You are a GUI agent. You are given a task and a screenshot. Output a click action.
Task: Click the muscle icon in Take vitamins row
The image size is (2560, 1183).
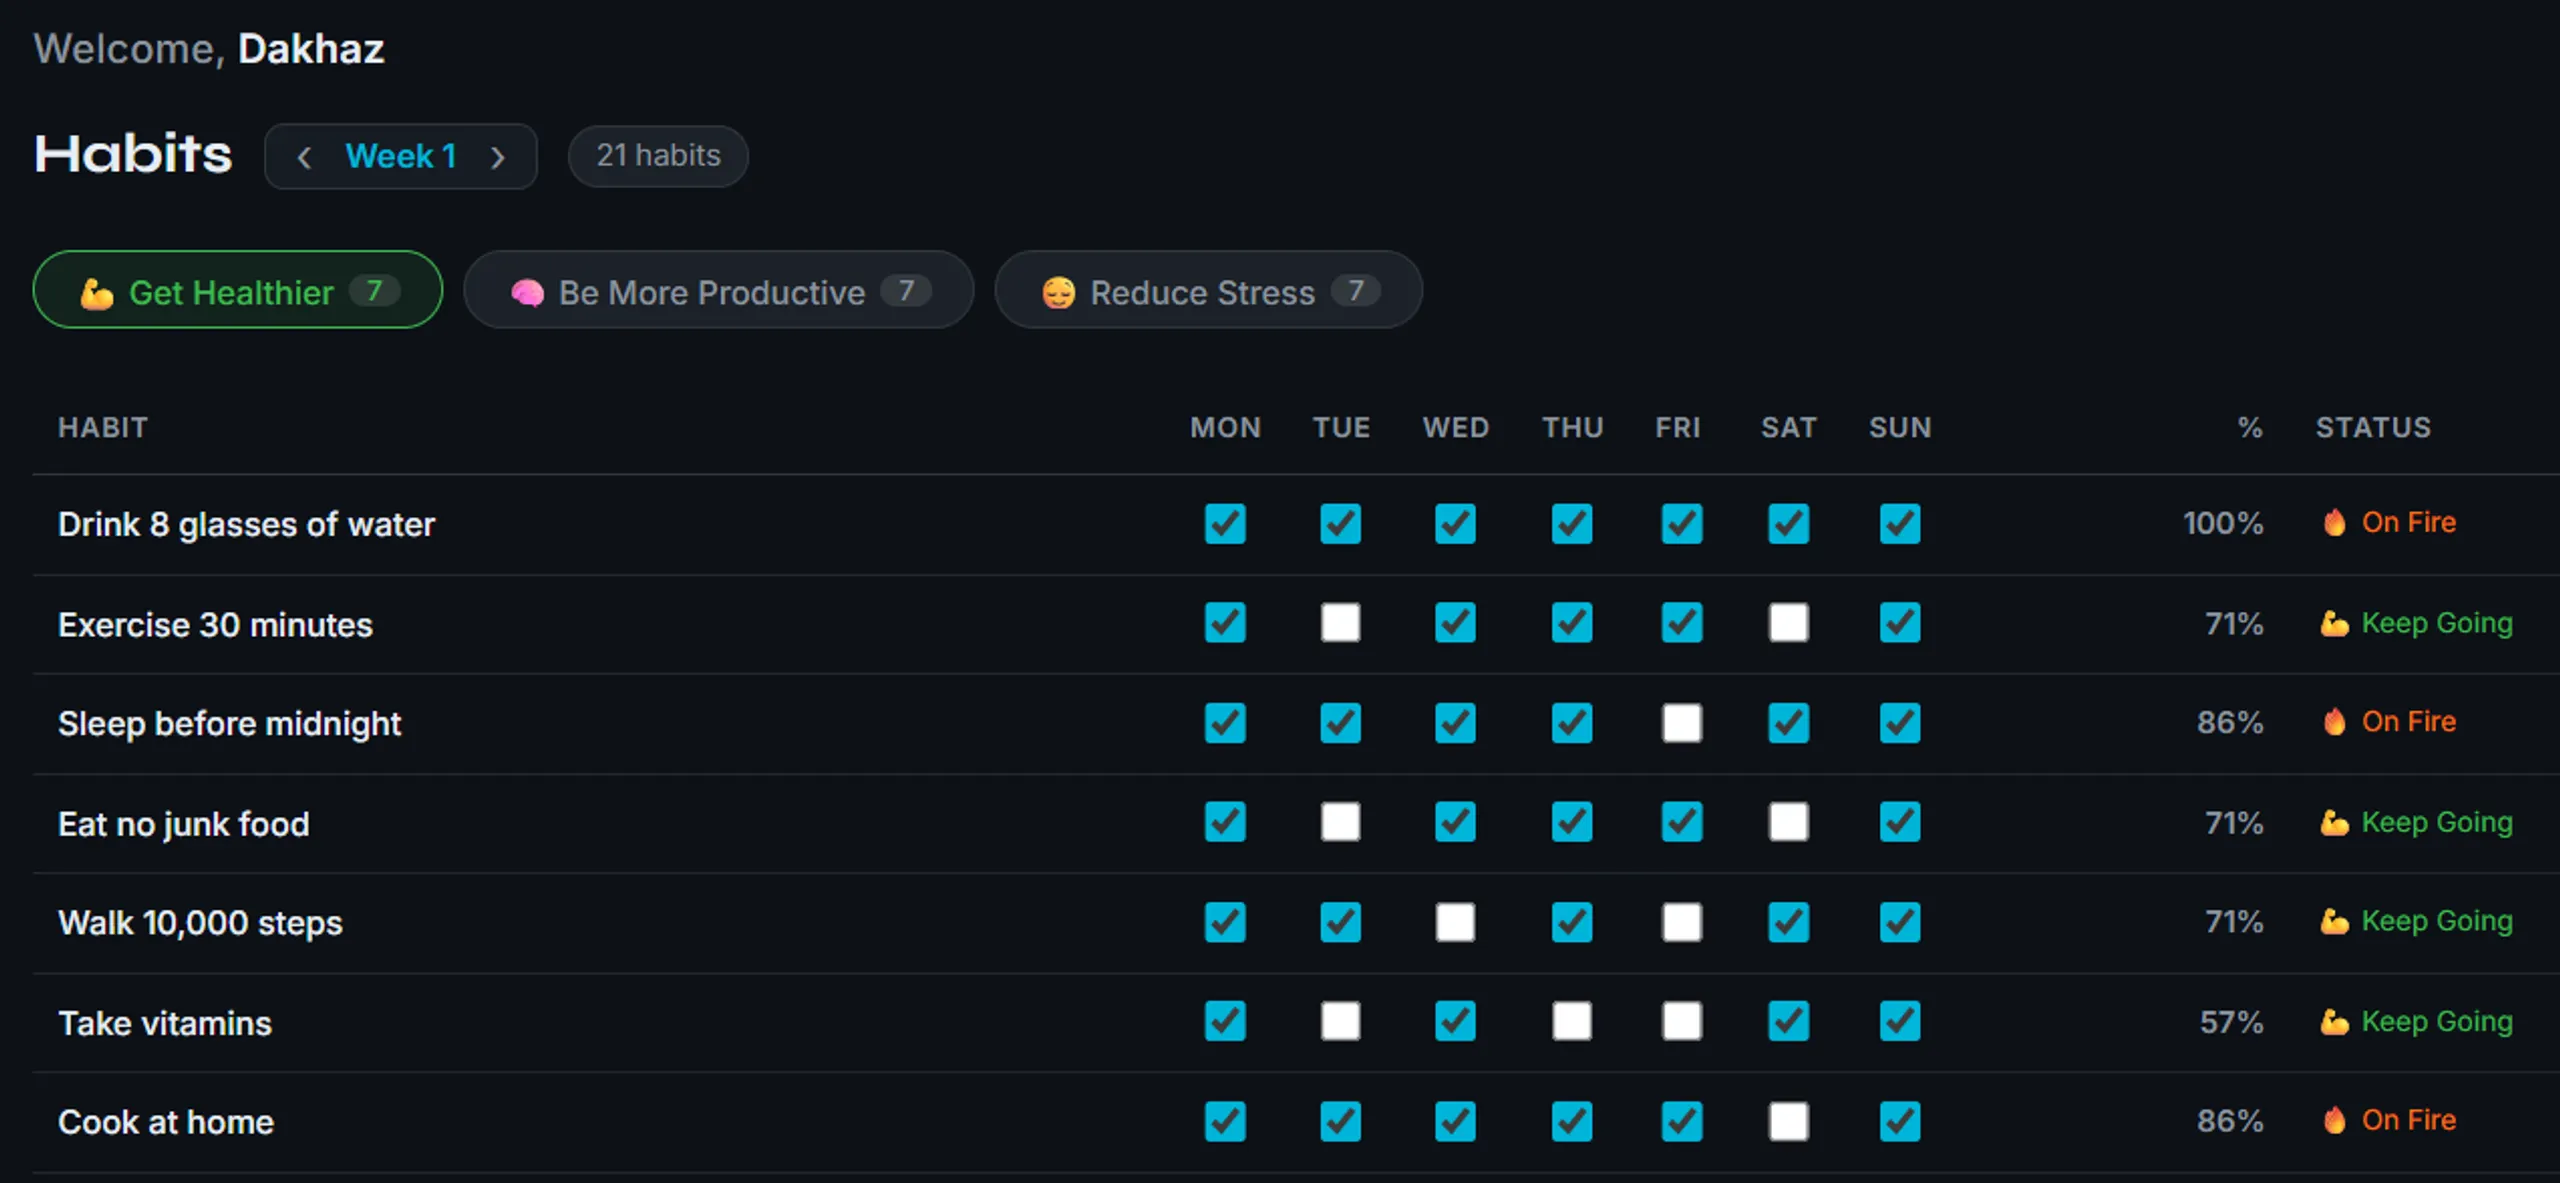[x=2334, y=1021]
